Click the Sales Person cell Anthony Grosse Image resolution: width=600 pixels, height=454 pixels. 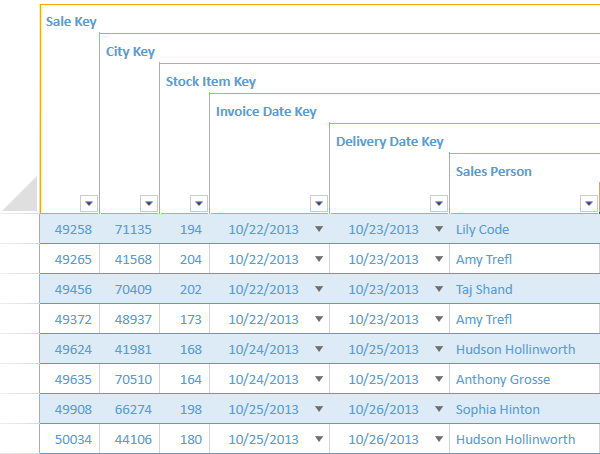(502, 379)
